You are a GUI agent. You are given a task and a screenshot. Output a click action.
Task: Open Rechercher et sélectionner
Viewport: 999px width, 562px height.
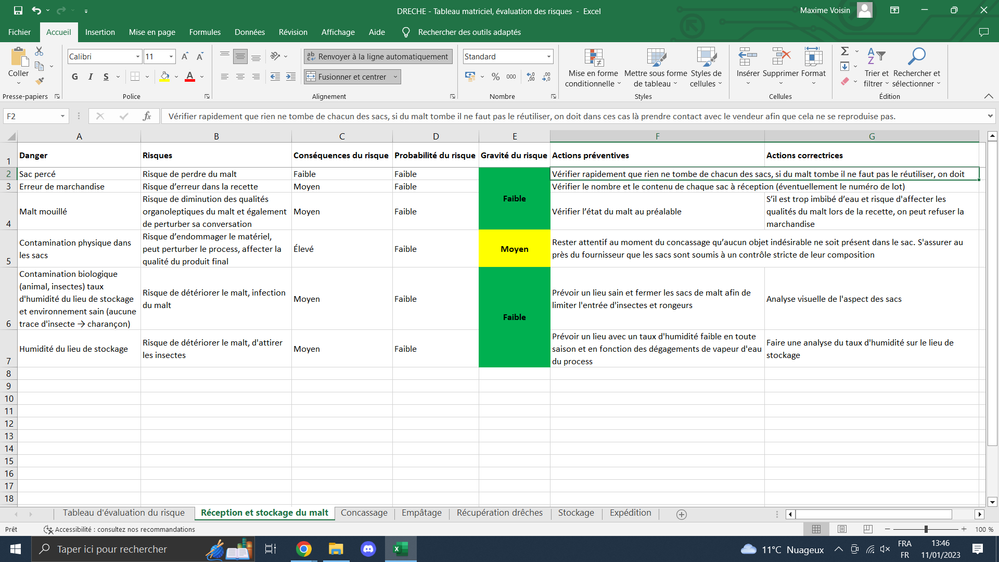916,68
